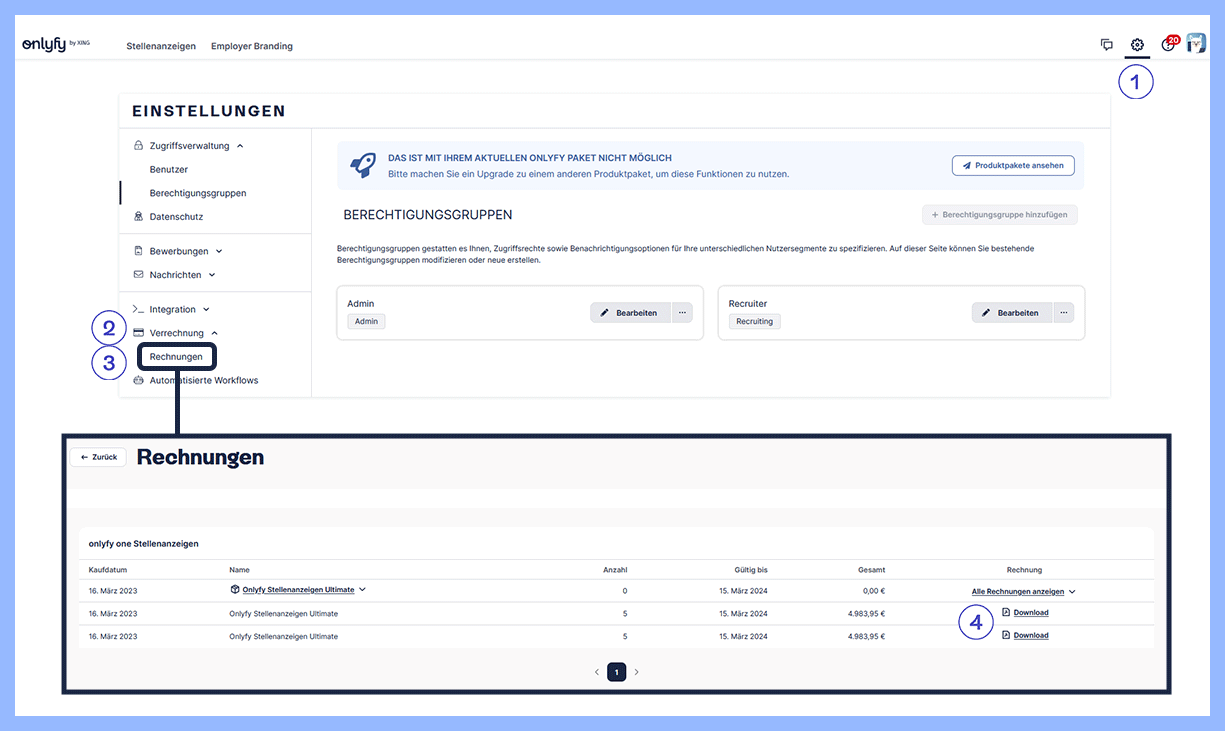Open the user profile avatar
This screenshot has height=731, width=1225.
point(1196,44)
